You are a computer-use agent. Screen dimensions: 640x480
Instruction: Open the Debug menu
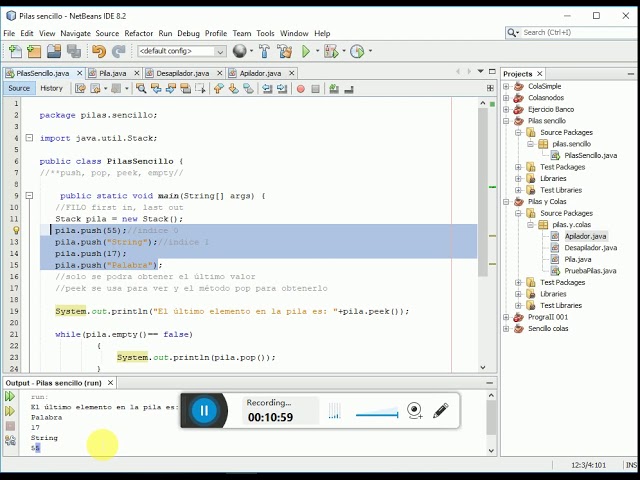[x=188, y=33]
